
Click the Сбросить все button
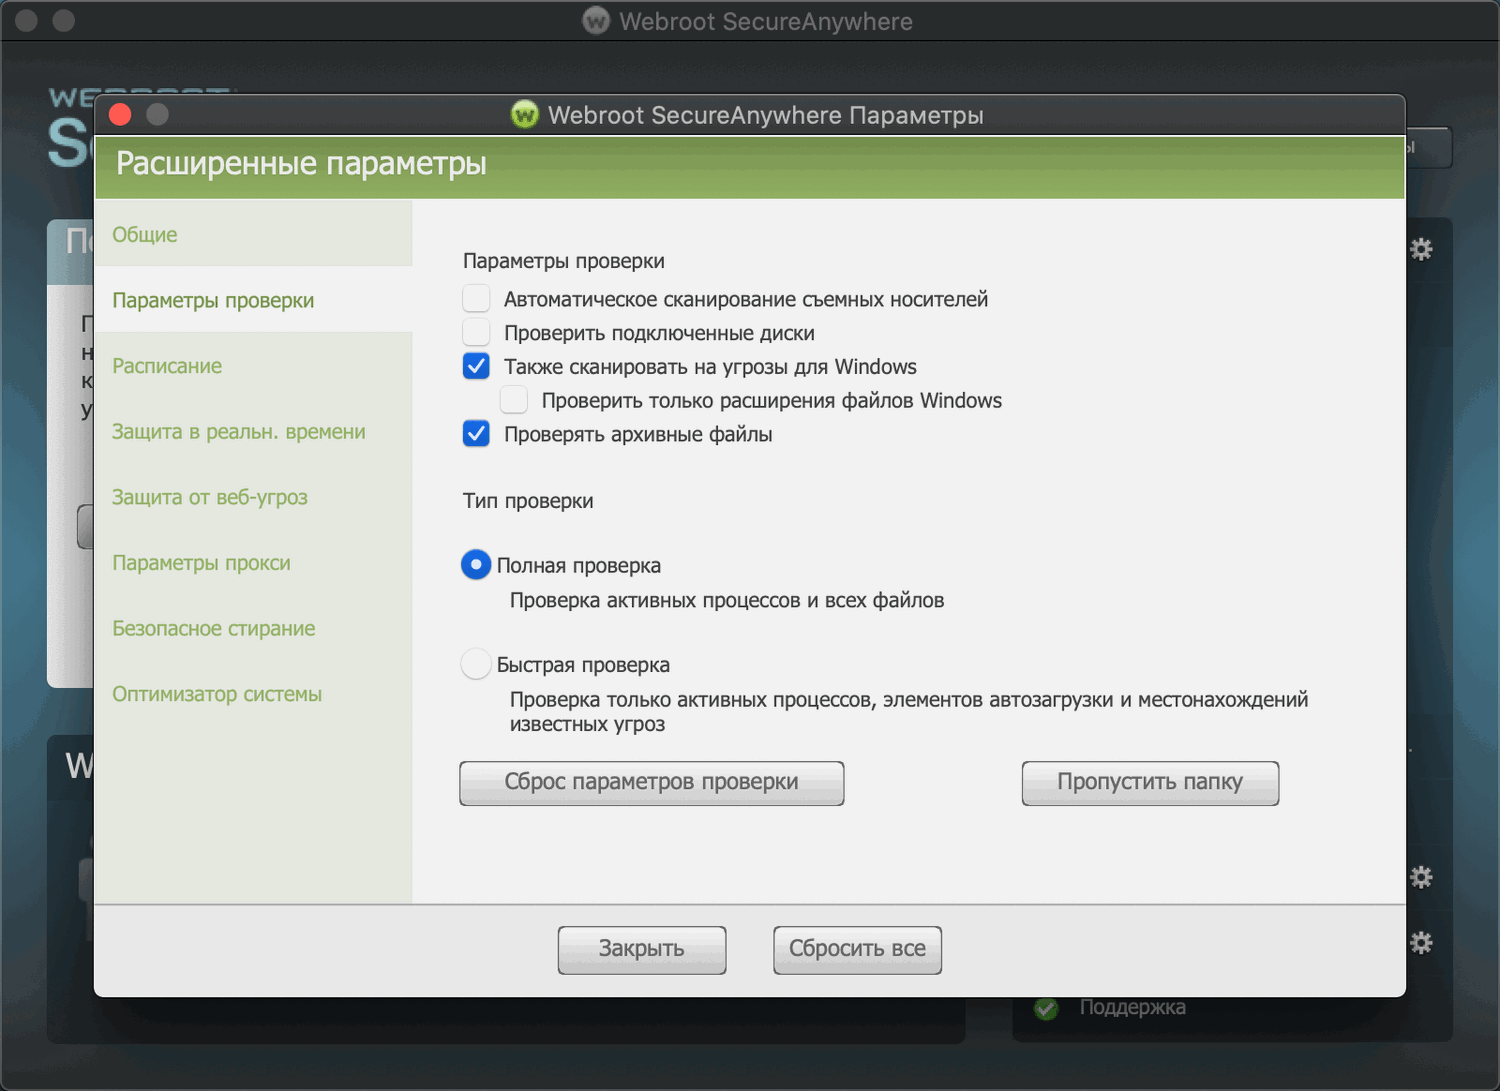click(857, 949)
